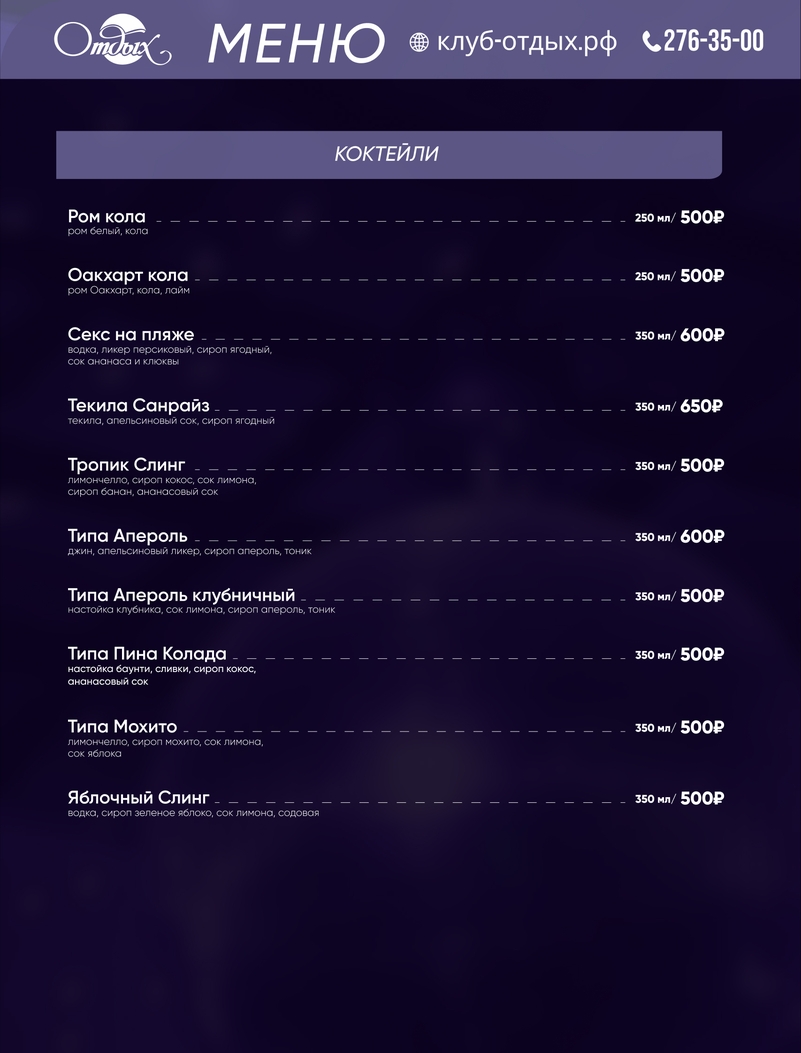Select Типа Апероль клубничный cocktail
The image size is (801, 1053).
pos(182,596)
